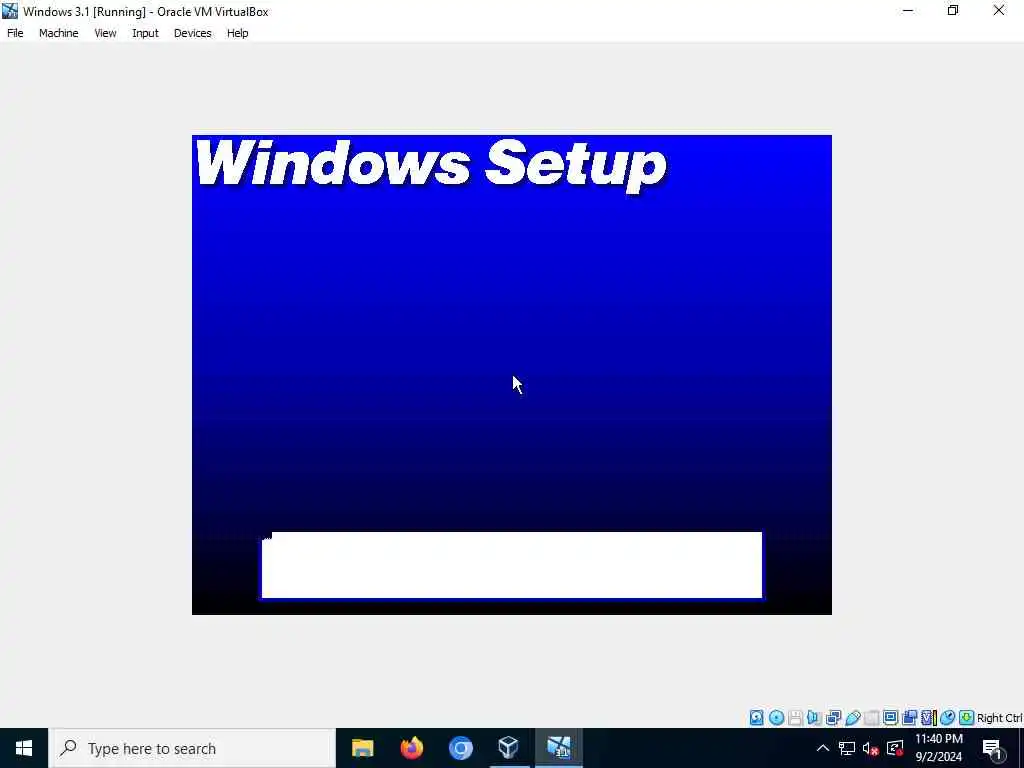Viewport: 1024px width, 768px height.
Task: Click the Windows 3.1 VM taskbar icon
Action: click(x=558, y=748)
